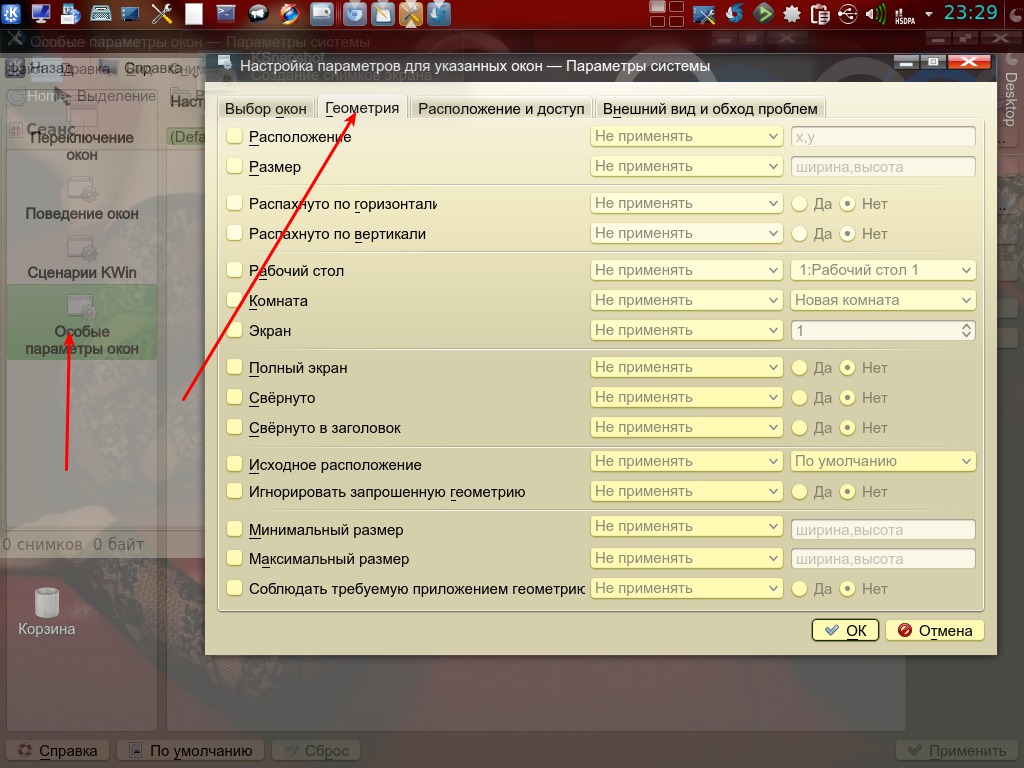Click the crossed wrench and screwdriver launcher
1024x768 pixels.
pos(162,14)
